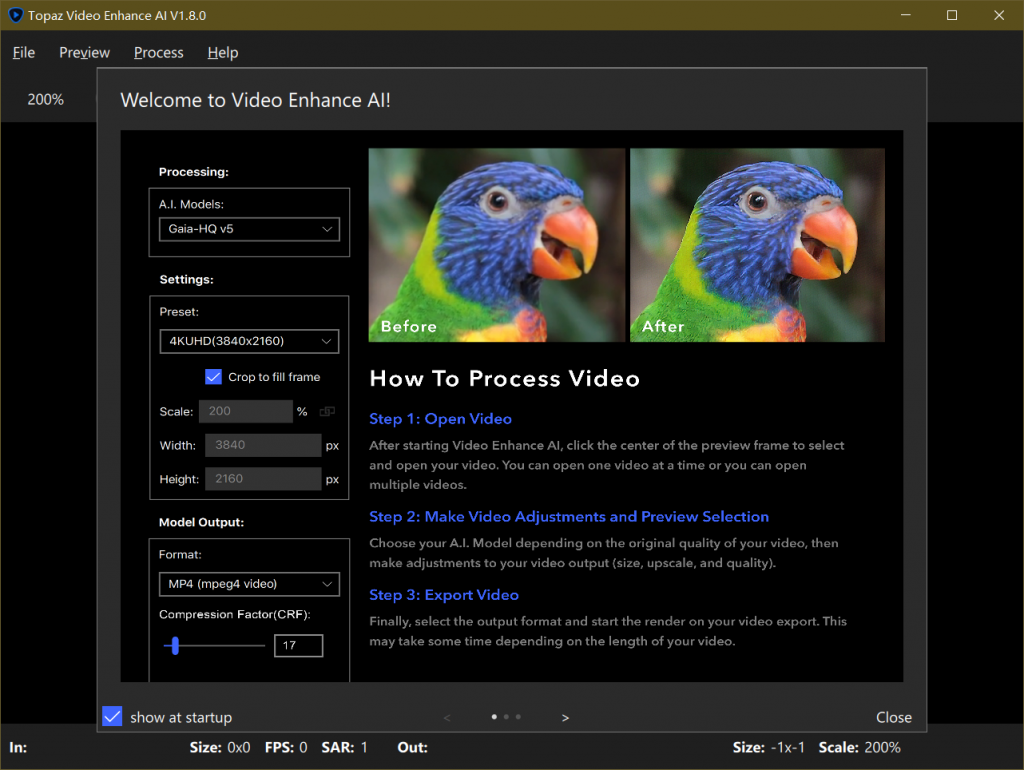The width and height of the screenshot is (1024, 770).
Task: Open the Preset dropdown set to 4KUHD
Action: (249, 341)
